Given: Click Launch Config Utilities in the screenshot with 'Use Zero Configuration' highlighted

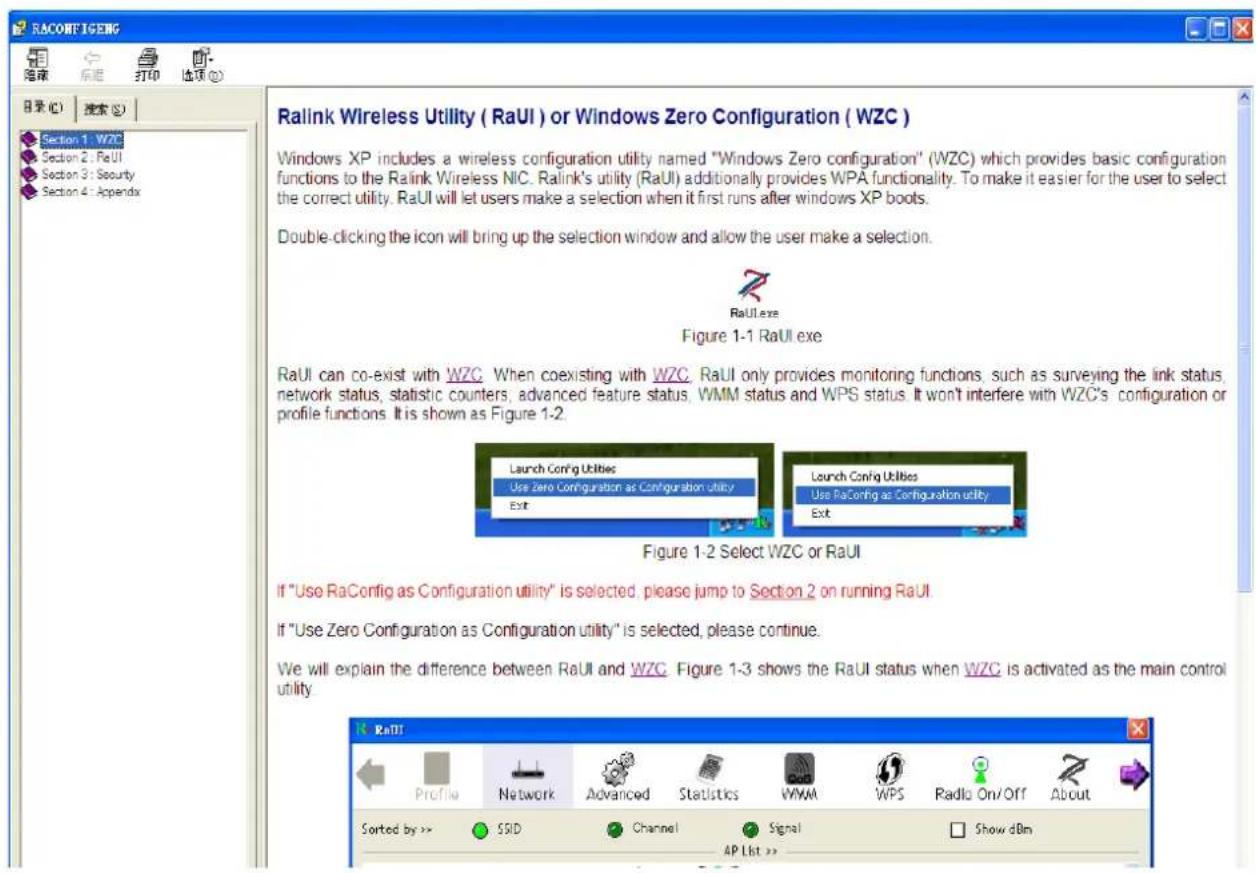Looking at the screenshot, I should pyautogui.click(x=563, y=468).
